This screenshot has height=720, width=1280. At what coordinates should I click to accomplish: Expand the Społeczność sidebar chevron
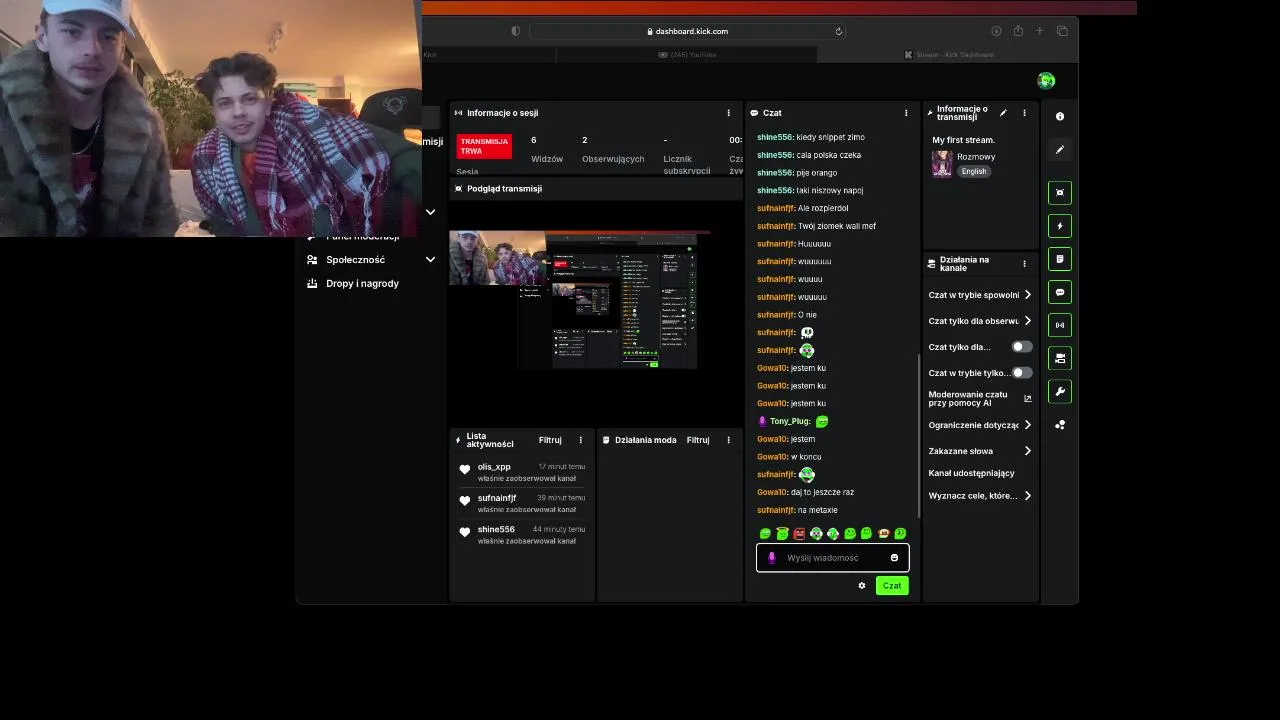[430, 260]
